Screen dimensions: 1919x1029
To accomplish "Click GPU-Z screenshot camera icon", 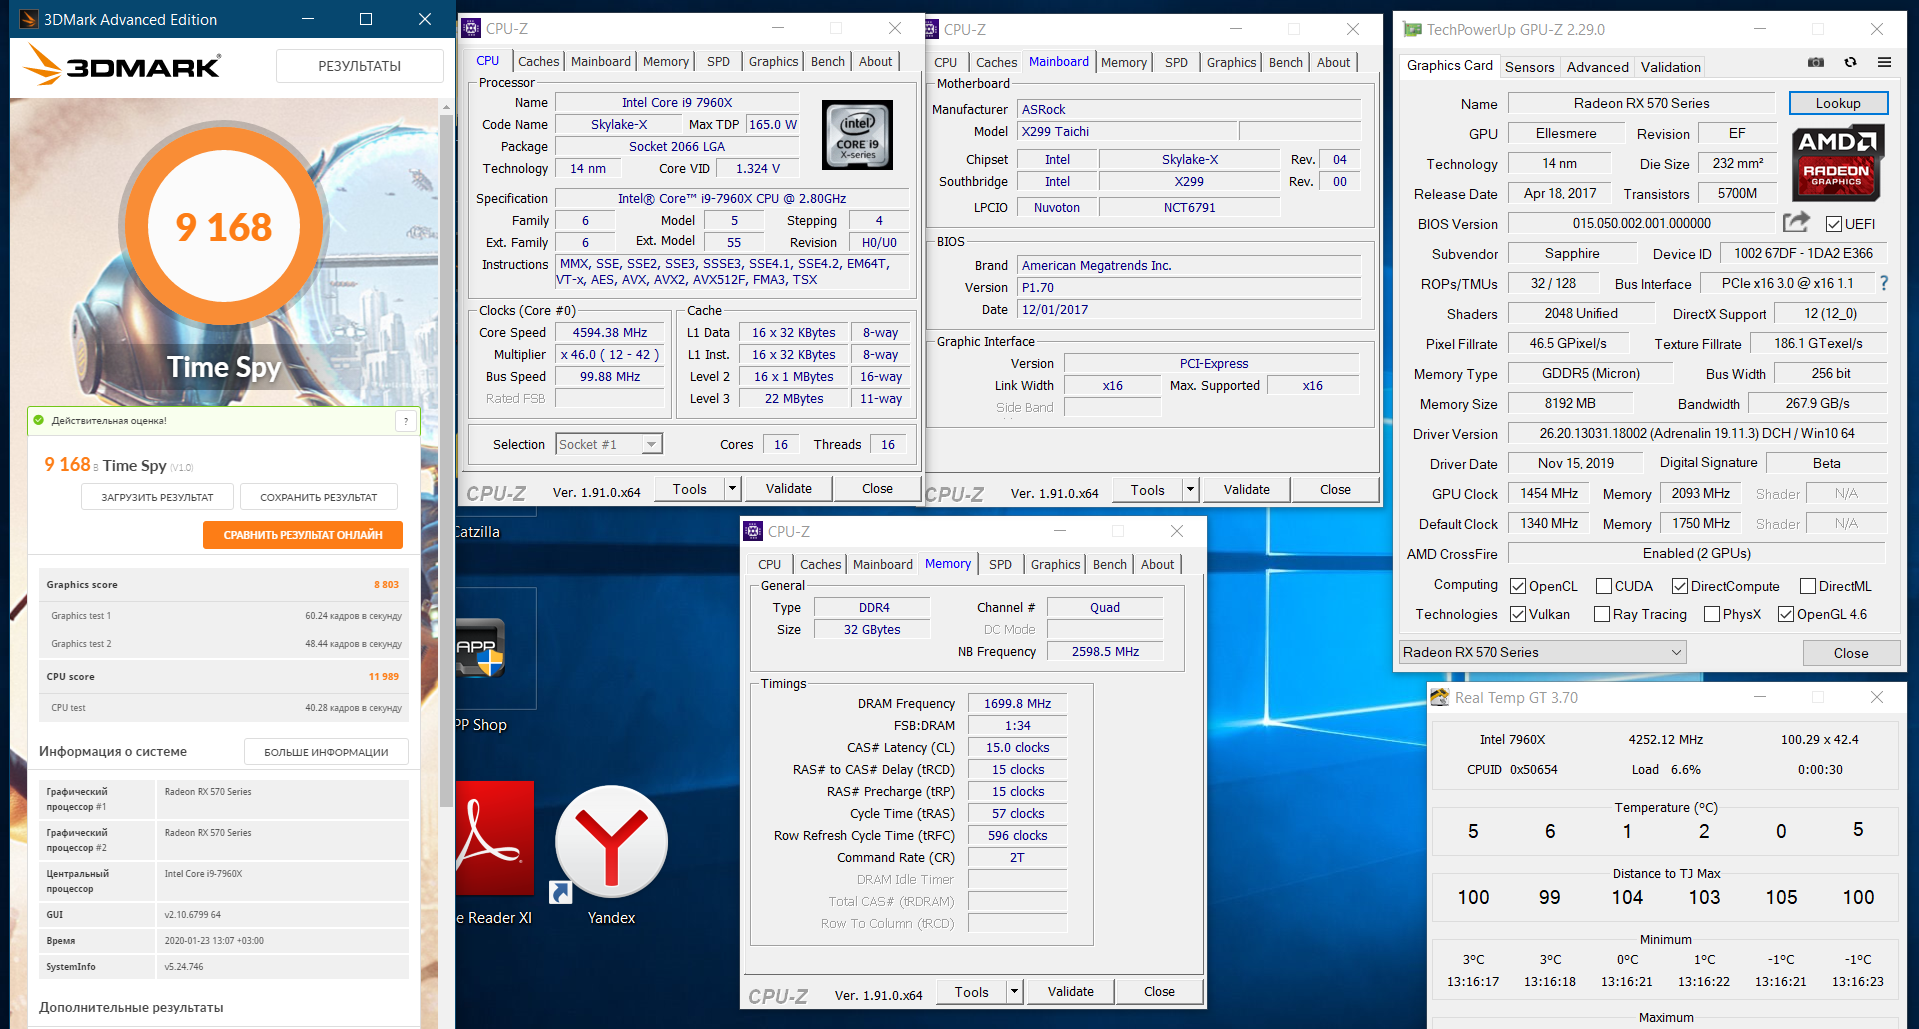I will [x=1816, y=63].
